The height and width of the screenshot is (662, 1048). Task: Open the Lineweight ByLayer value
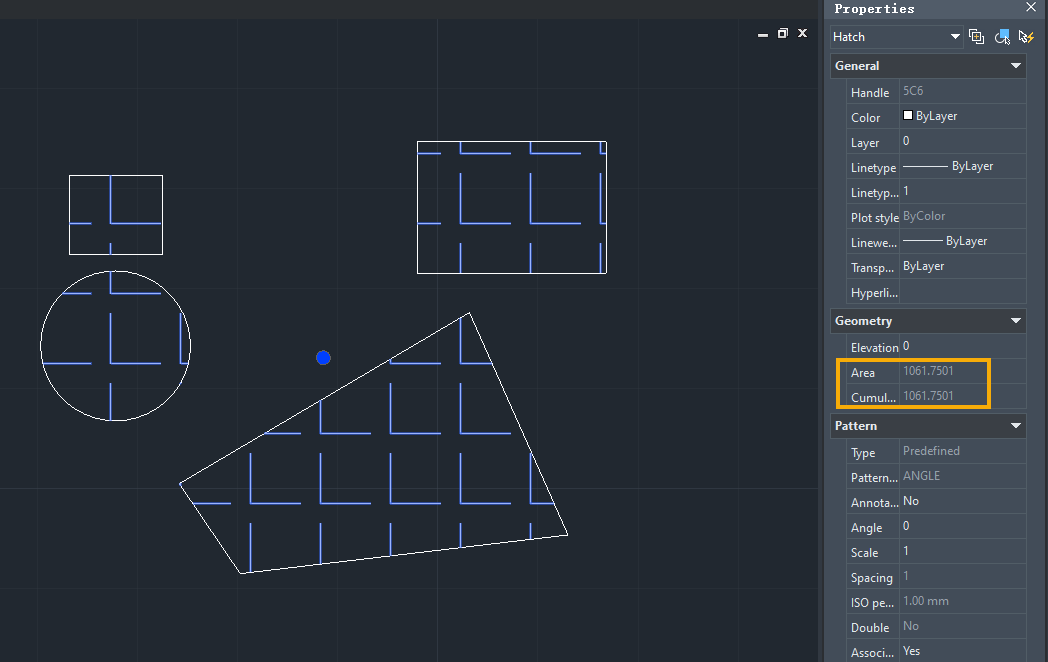pyautogui.click(x=962, y=241)
